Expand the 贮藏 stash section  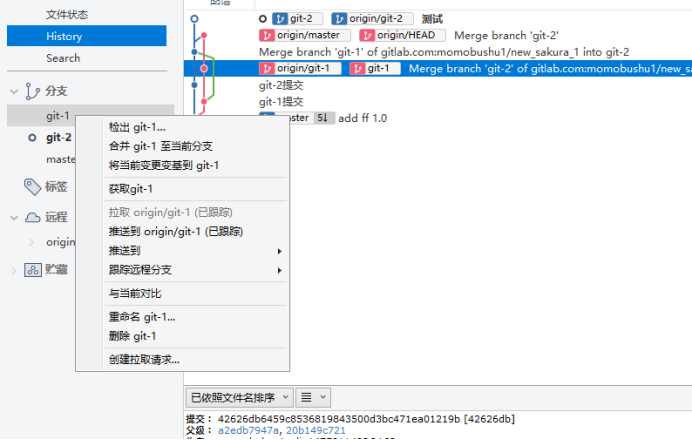[14, 270]
